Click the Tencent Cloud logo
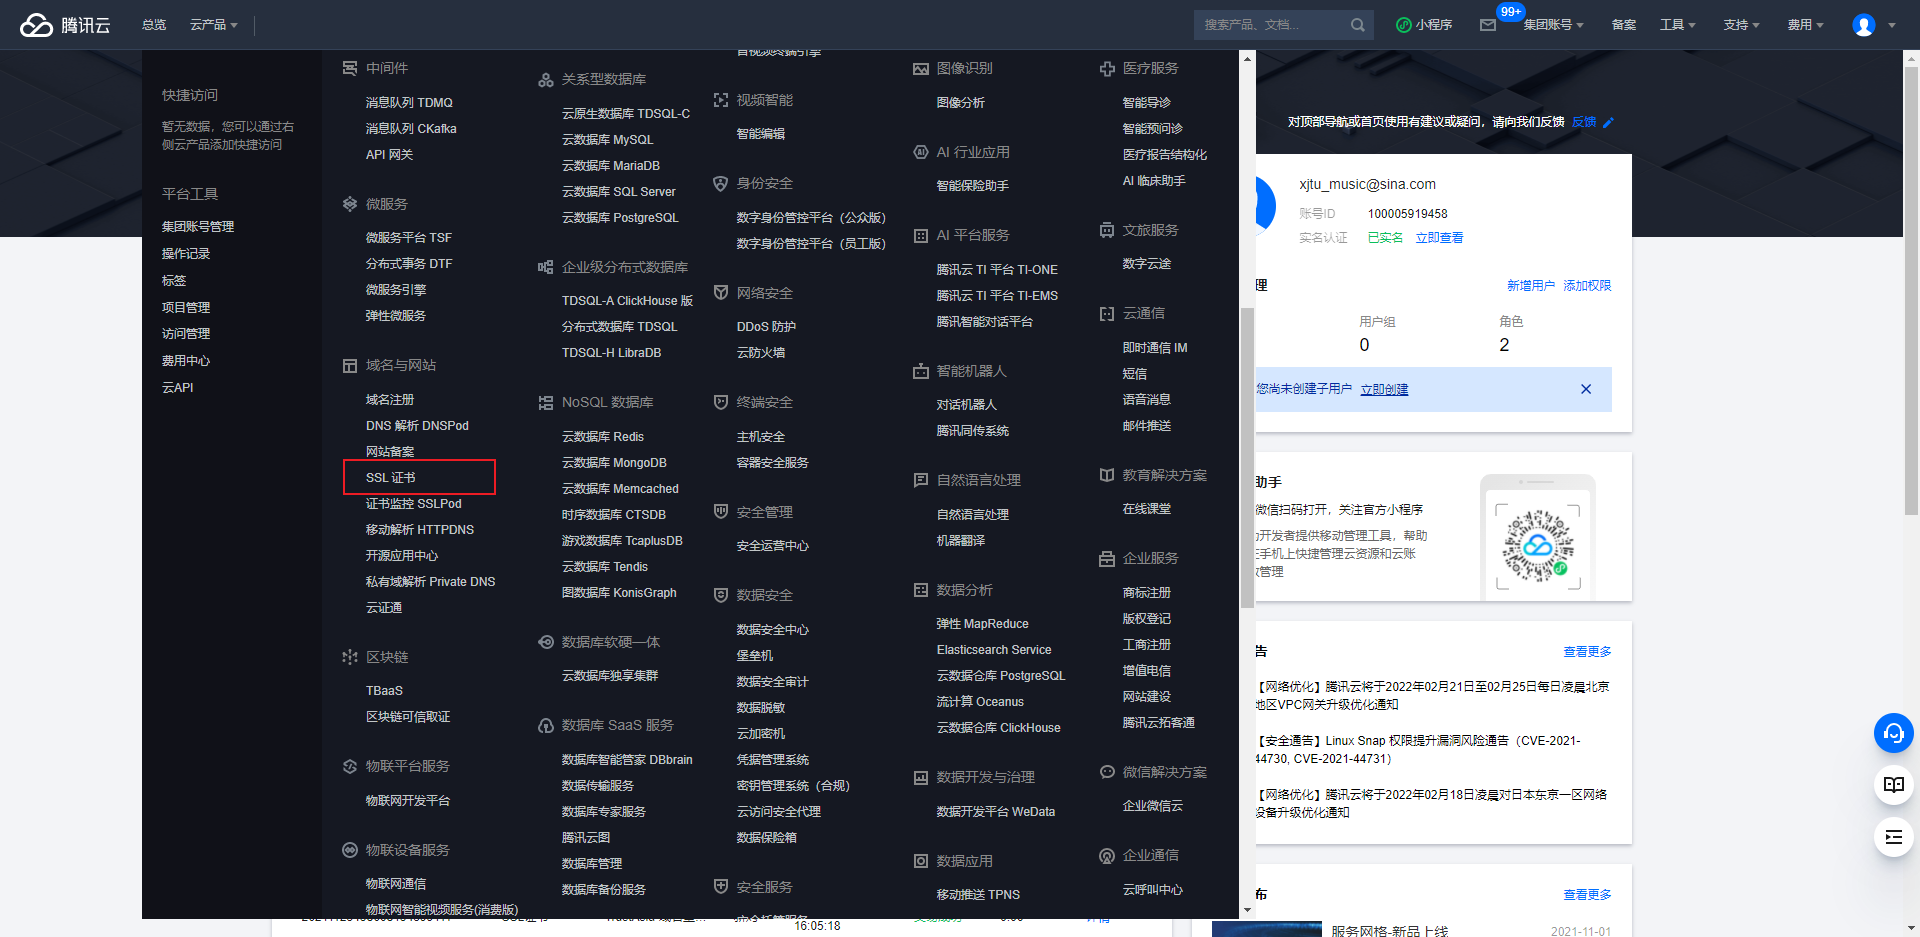Viewport: 1920px width, 937px height. tap(65, 25)
